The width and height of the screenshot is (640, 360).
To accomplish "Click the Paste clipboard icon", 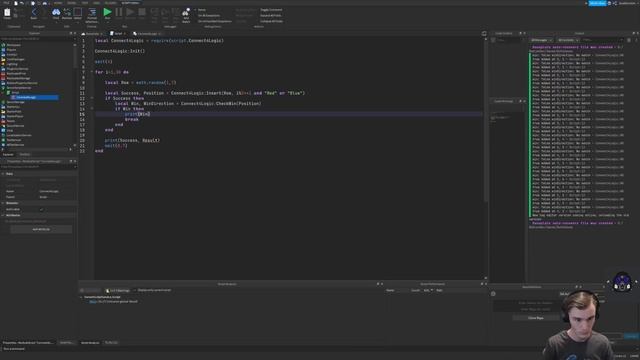I will (x=7, y=13).
